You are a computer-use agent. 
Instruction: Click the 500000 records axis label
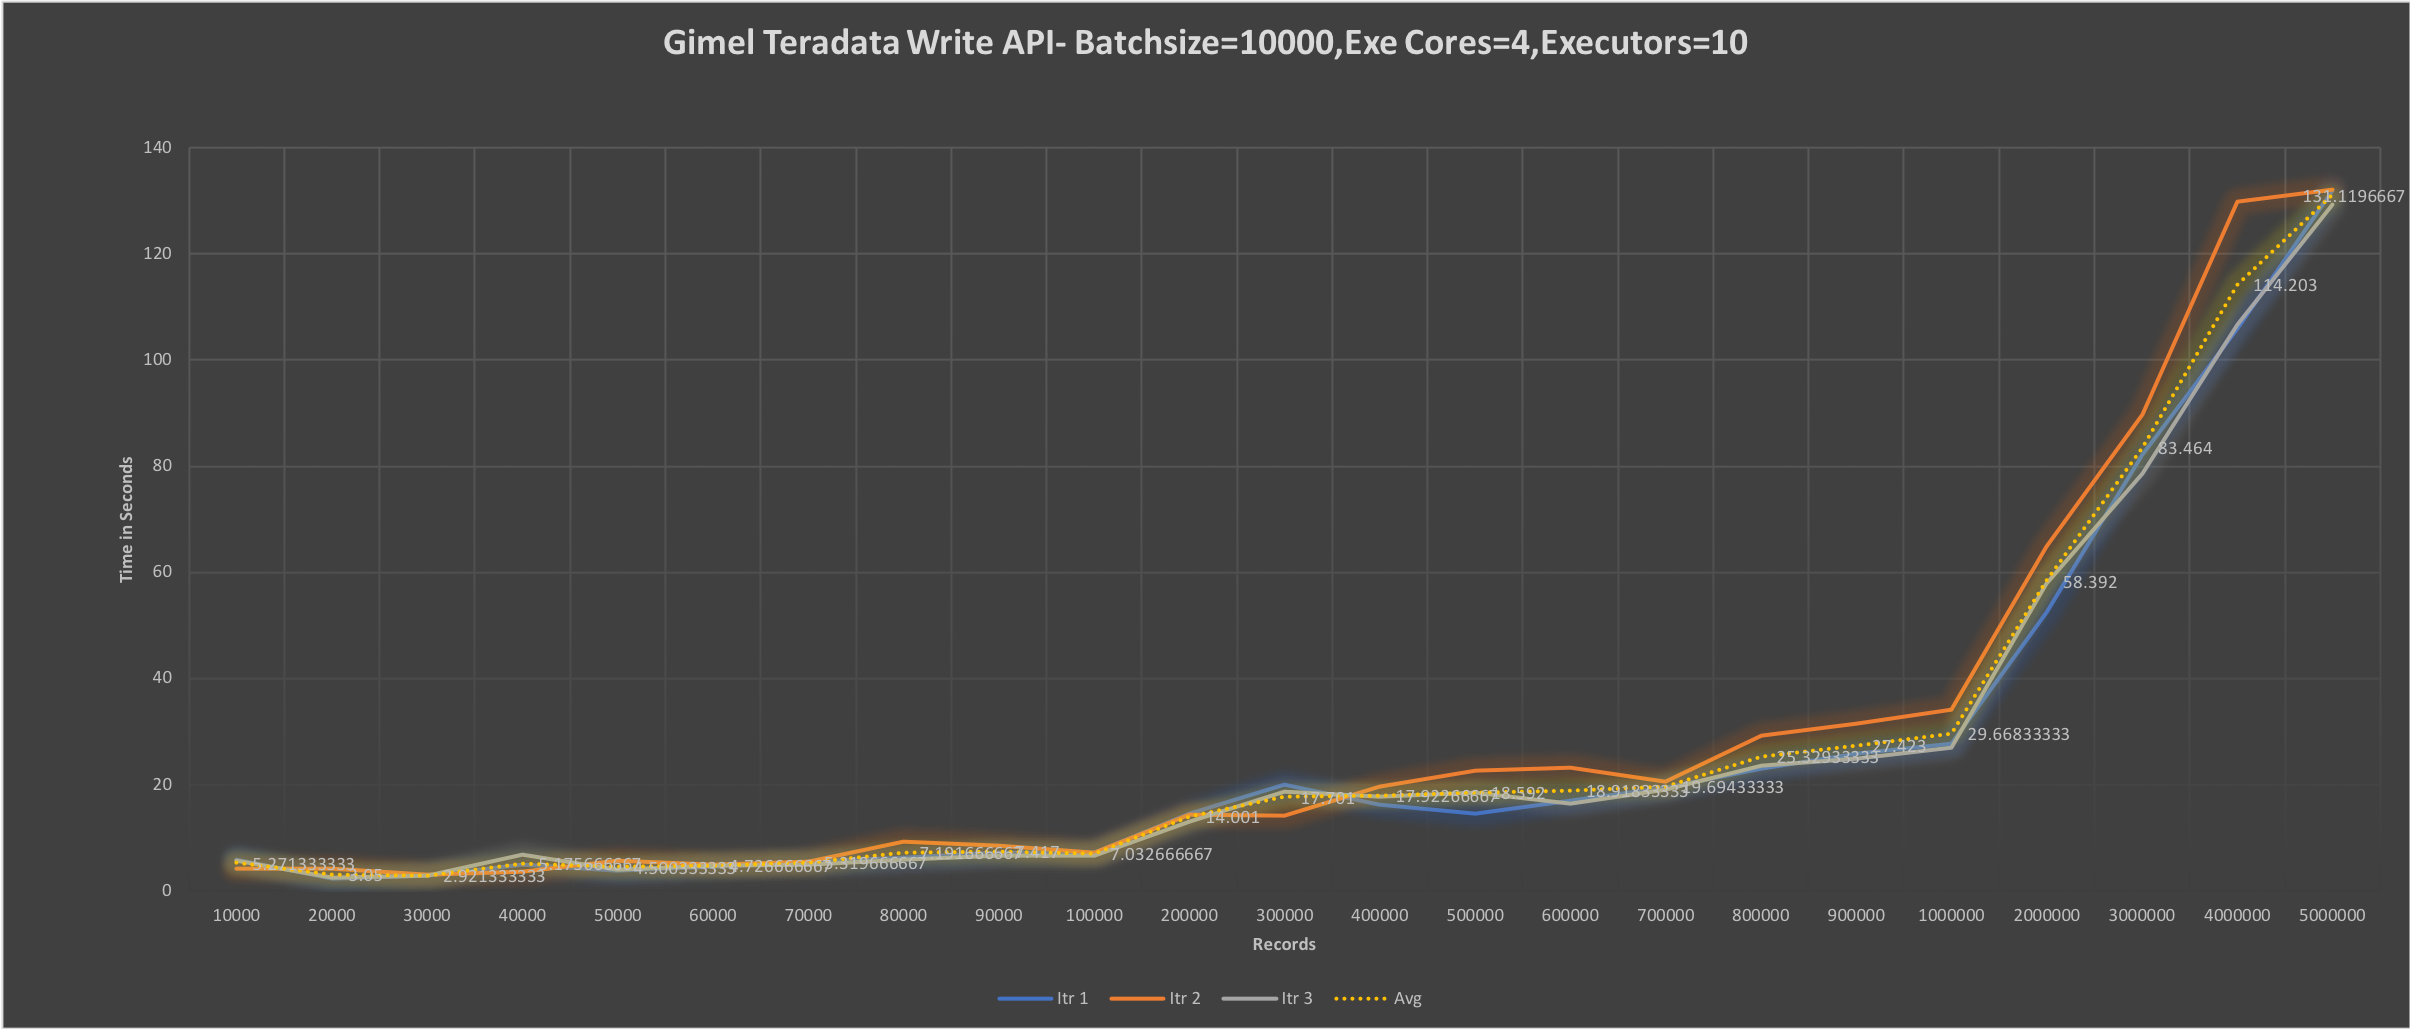point(1475,915)
